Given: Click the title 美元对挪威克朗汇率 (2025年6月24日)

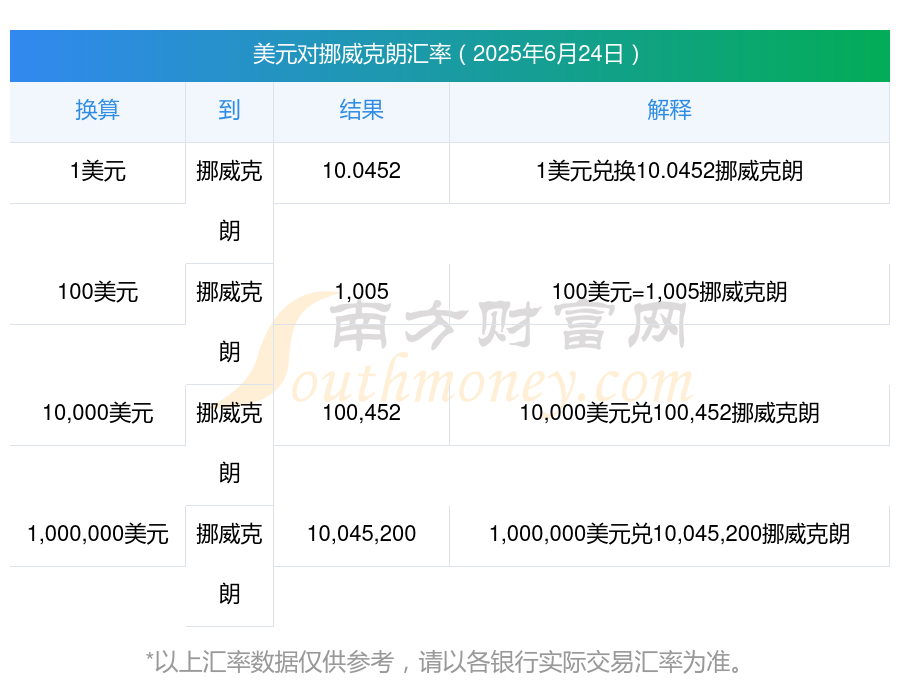Looking at the screenshot, I should [447, 55].
